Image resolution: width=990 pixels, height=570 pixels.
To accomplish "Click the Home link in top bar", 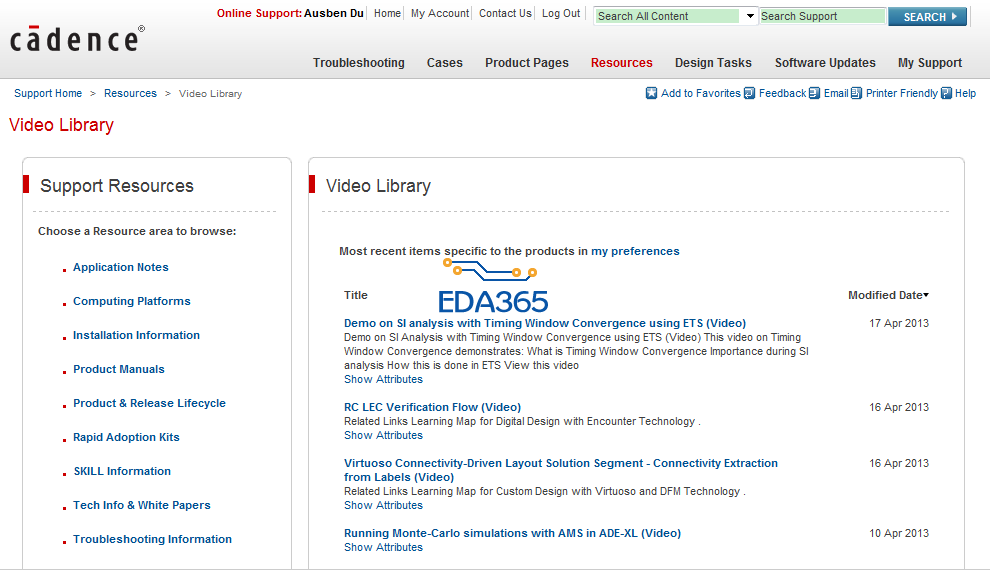I will pos(387,13).
